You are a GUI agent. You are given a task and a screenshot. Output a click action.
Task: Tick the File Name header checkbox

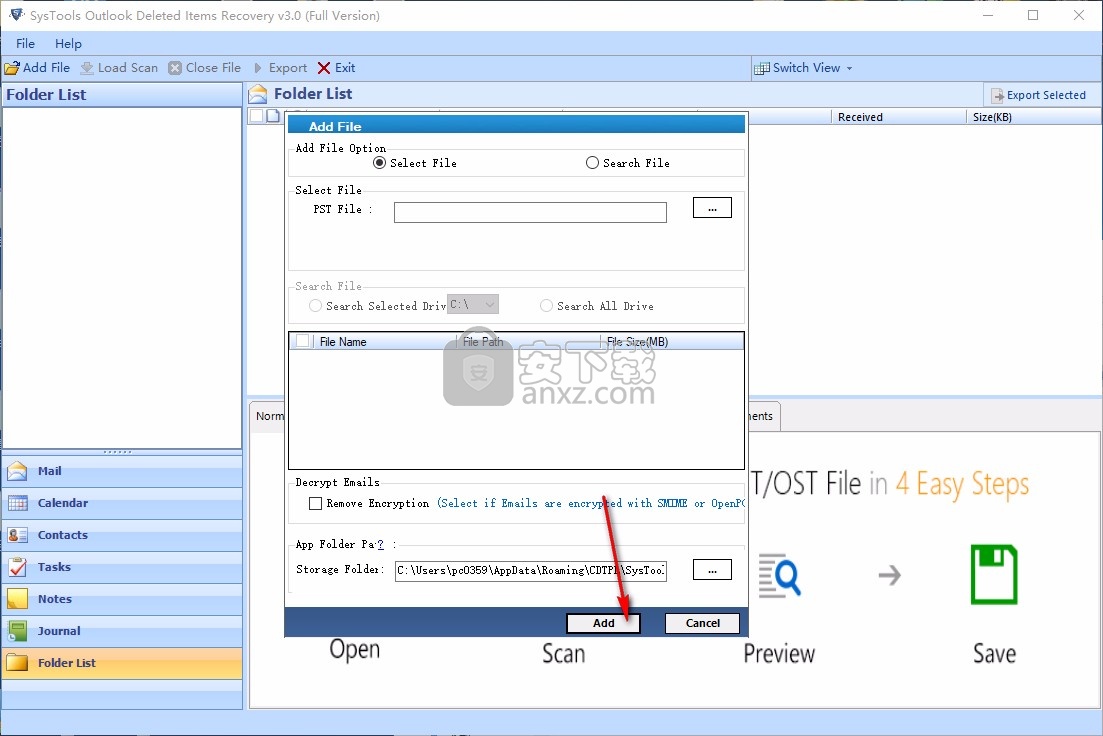click(302, 341)
